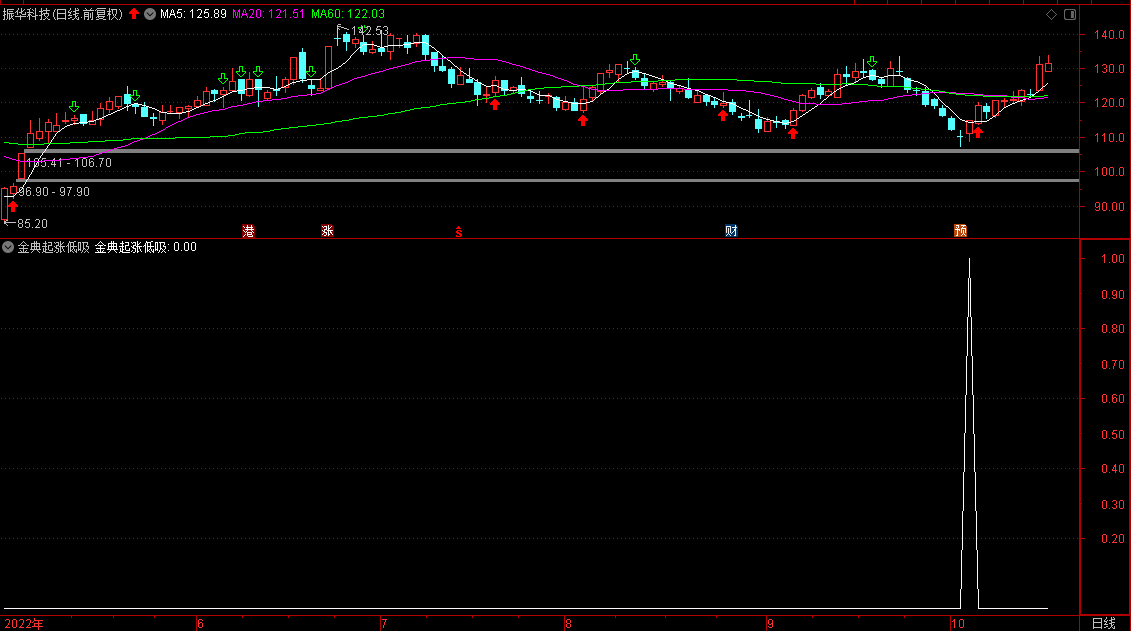
Task: Click the 日线 period button at bottom right
Action: [x=1104, y=623]
